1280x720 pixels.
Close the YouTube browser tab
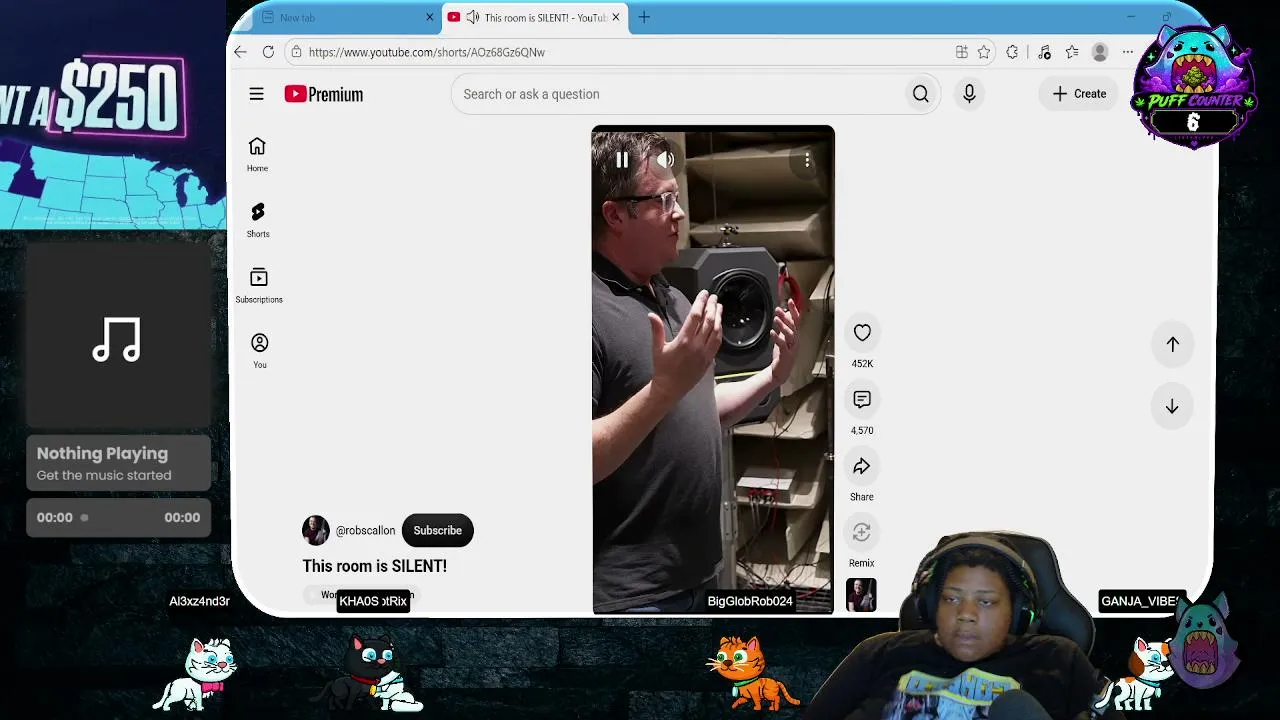click(x=616, y=17)
